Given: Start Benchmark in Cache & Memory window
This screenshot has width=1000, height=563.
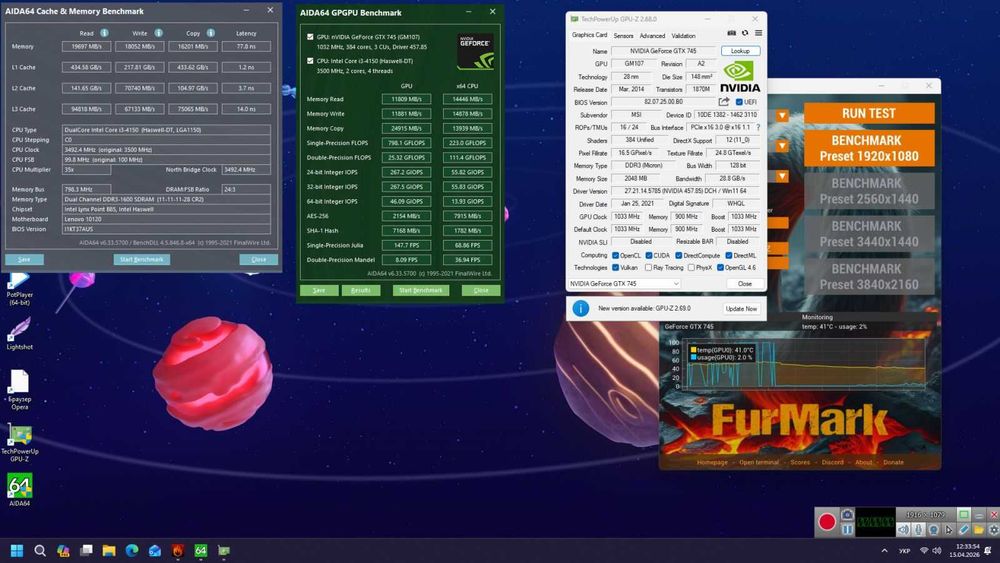Looking at the screenshot, I should (142, 260).
